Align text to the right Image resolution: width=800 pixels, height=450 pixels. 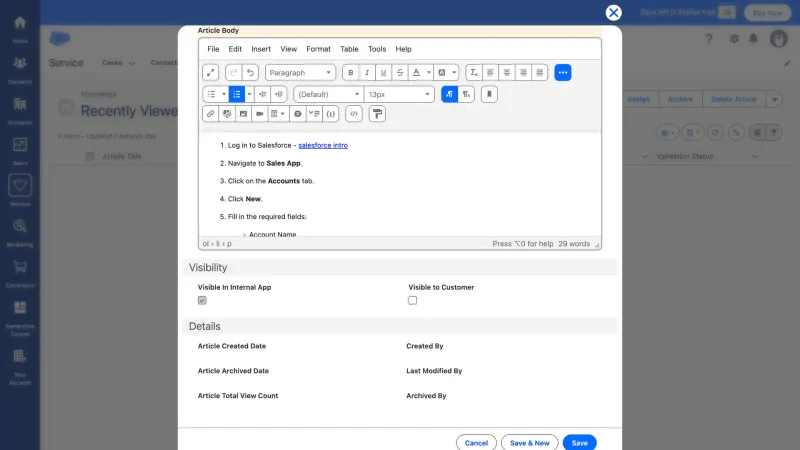[523, 72]
